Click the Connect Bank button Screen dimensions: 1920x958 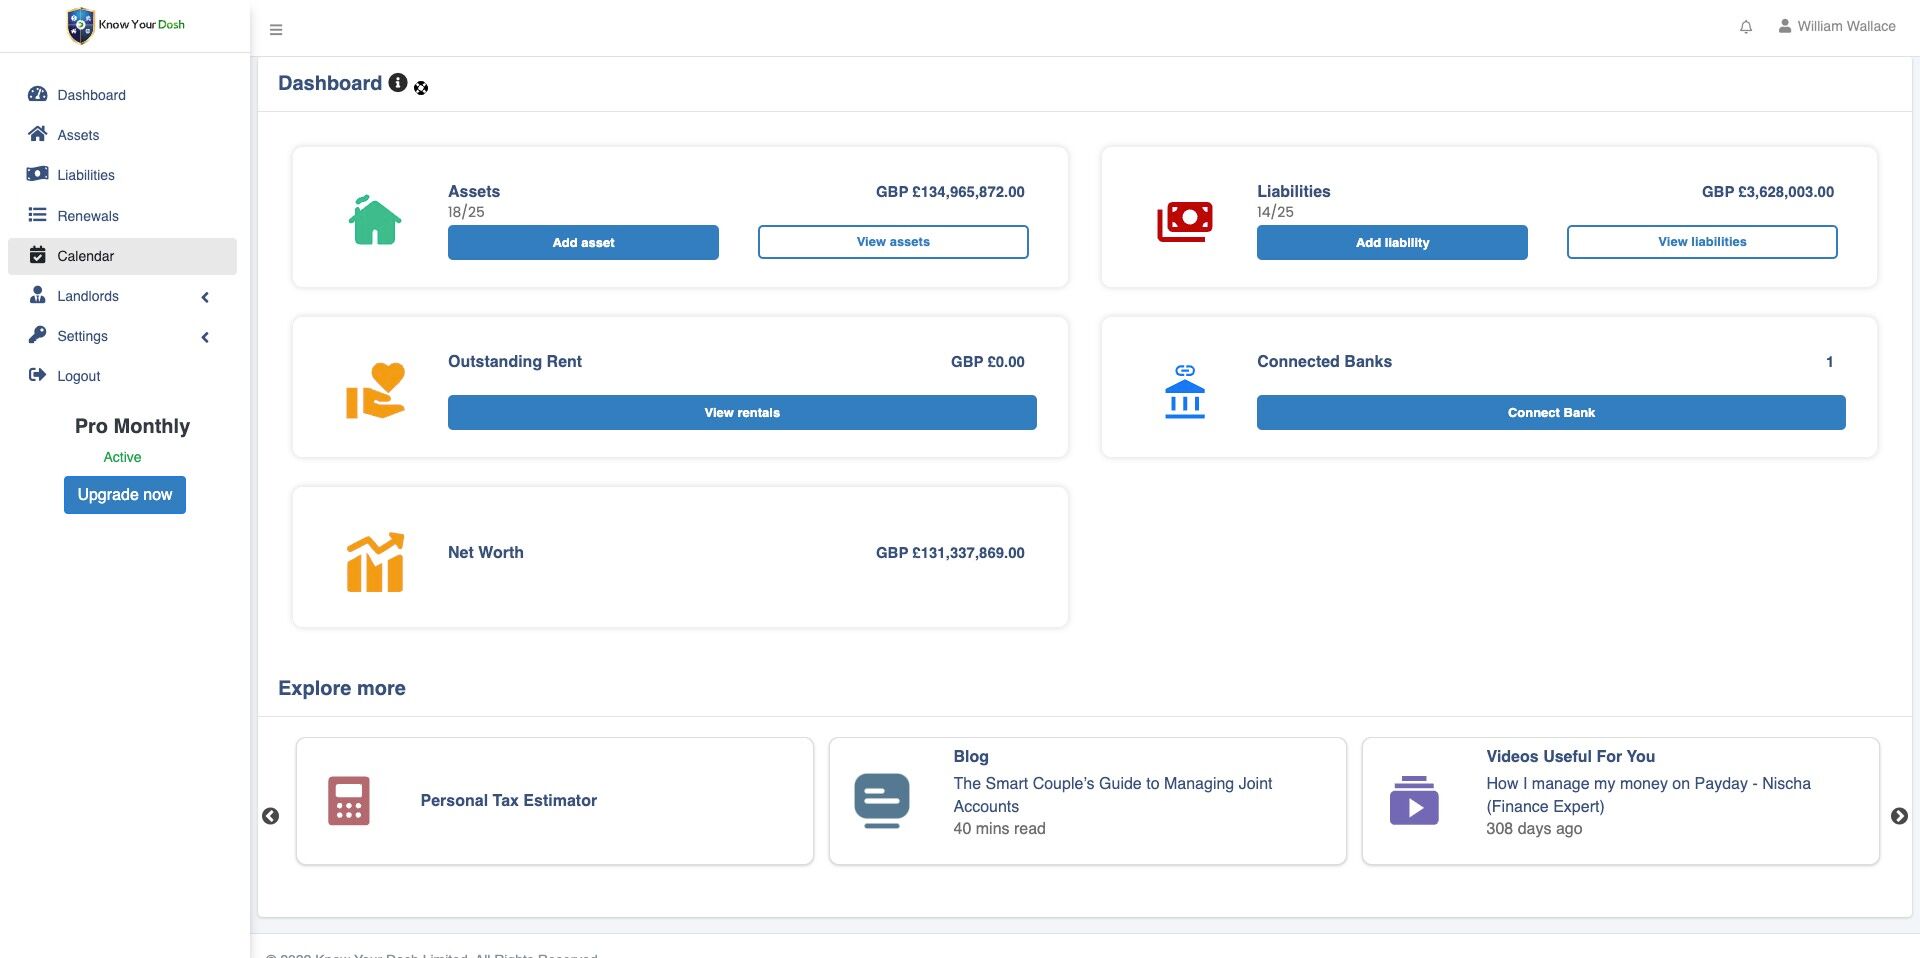[1551, 412]
